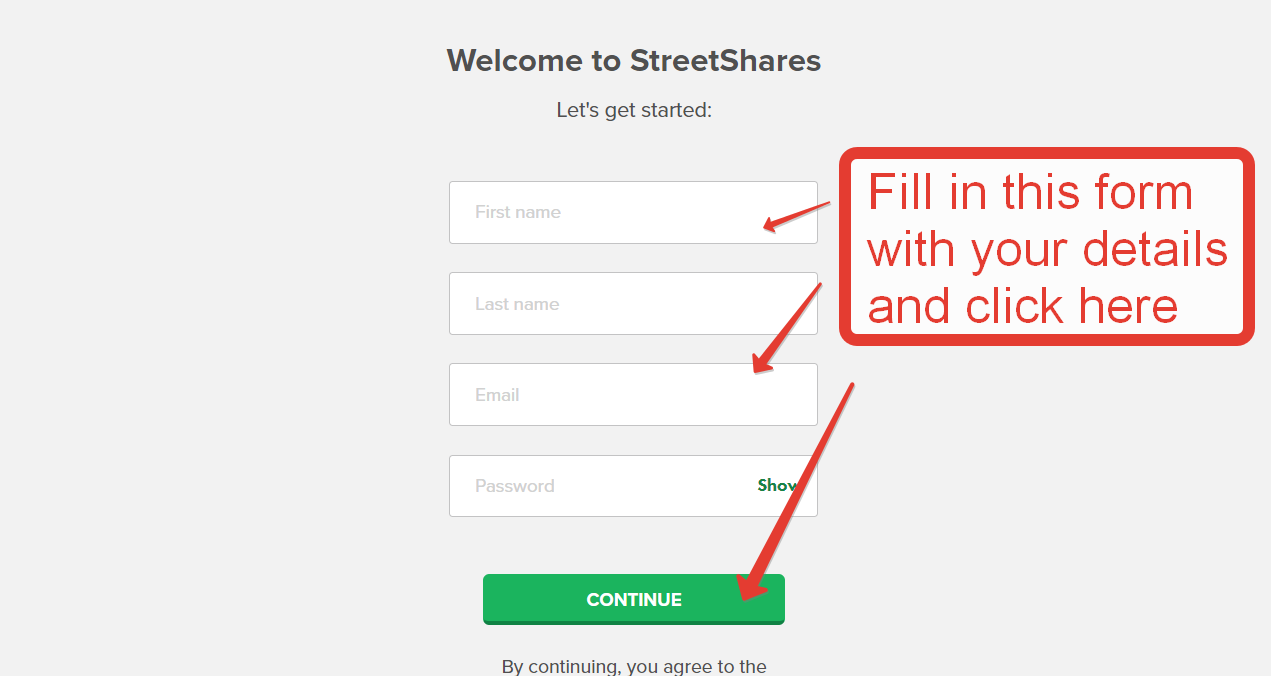Click the "and click here" annotation line
This screenshot has height=676, width=1274.
[1022, 305]
